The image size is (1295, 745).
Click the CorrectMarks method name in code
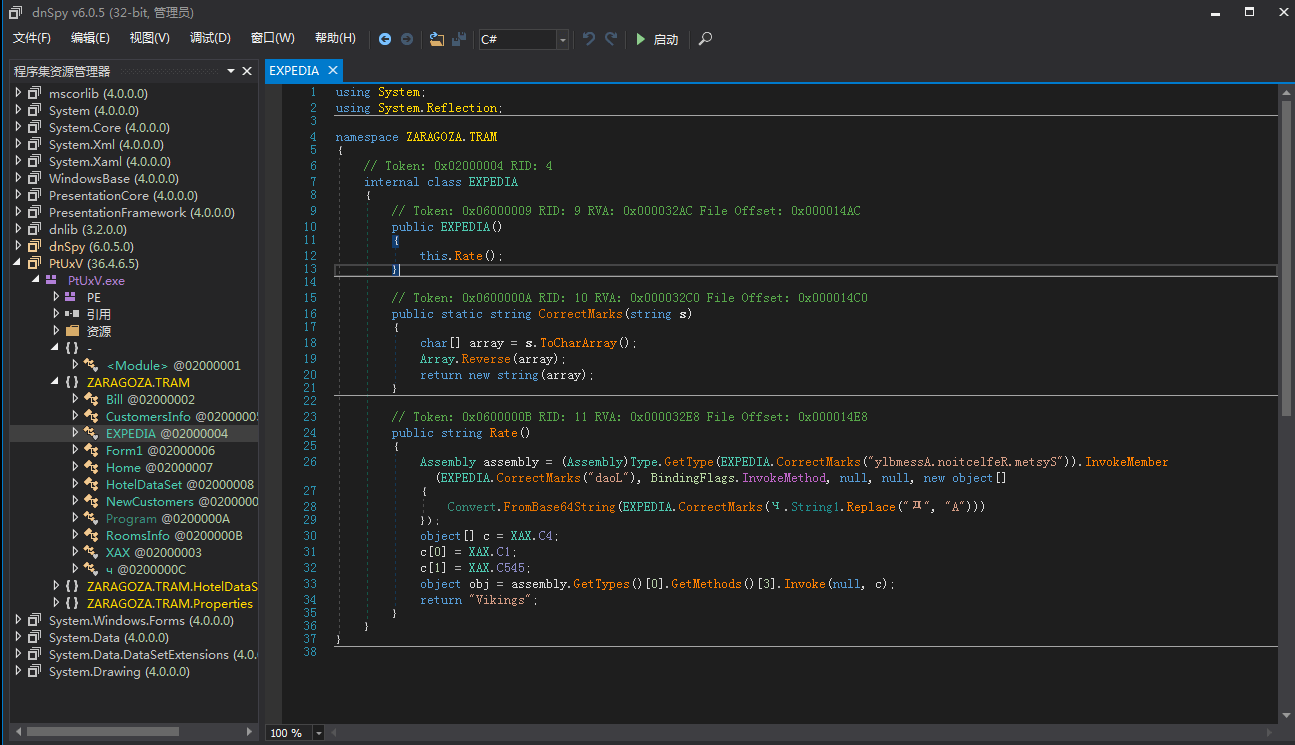581,314
